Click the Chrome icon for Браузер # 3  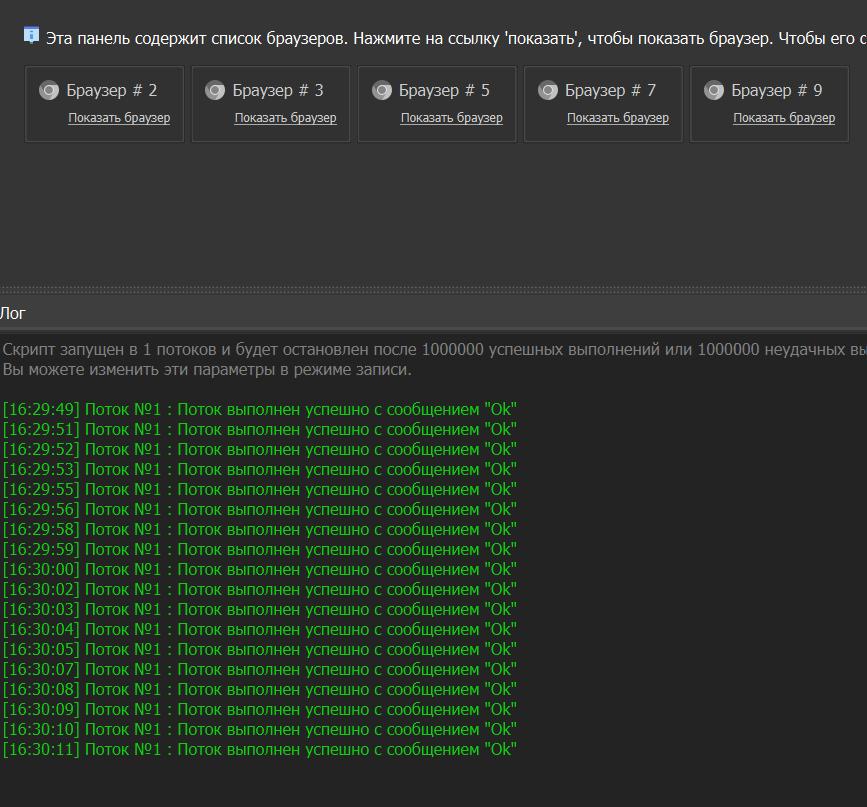(215, 91)
